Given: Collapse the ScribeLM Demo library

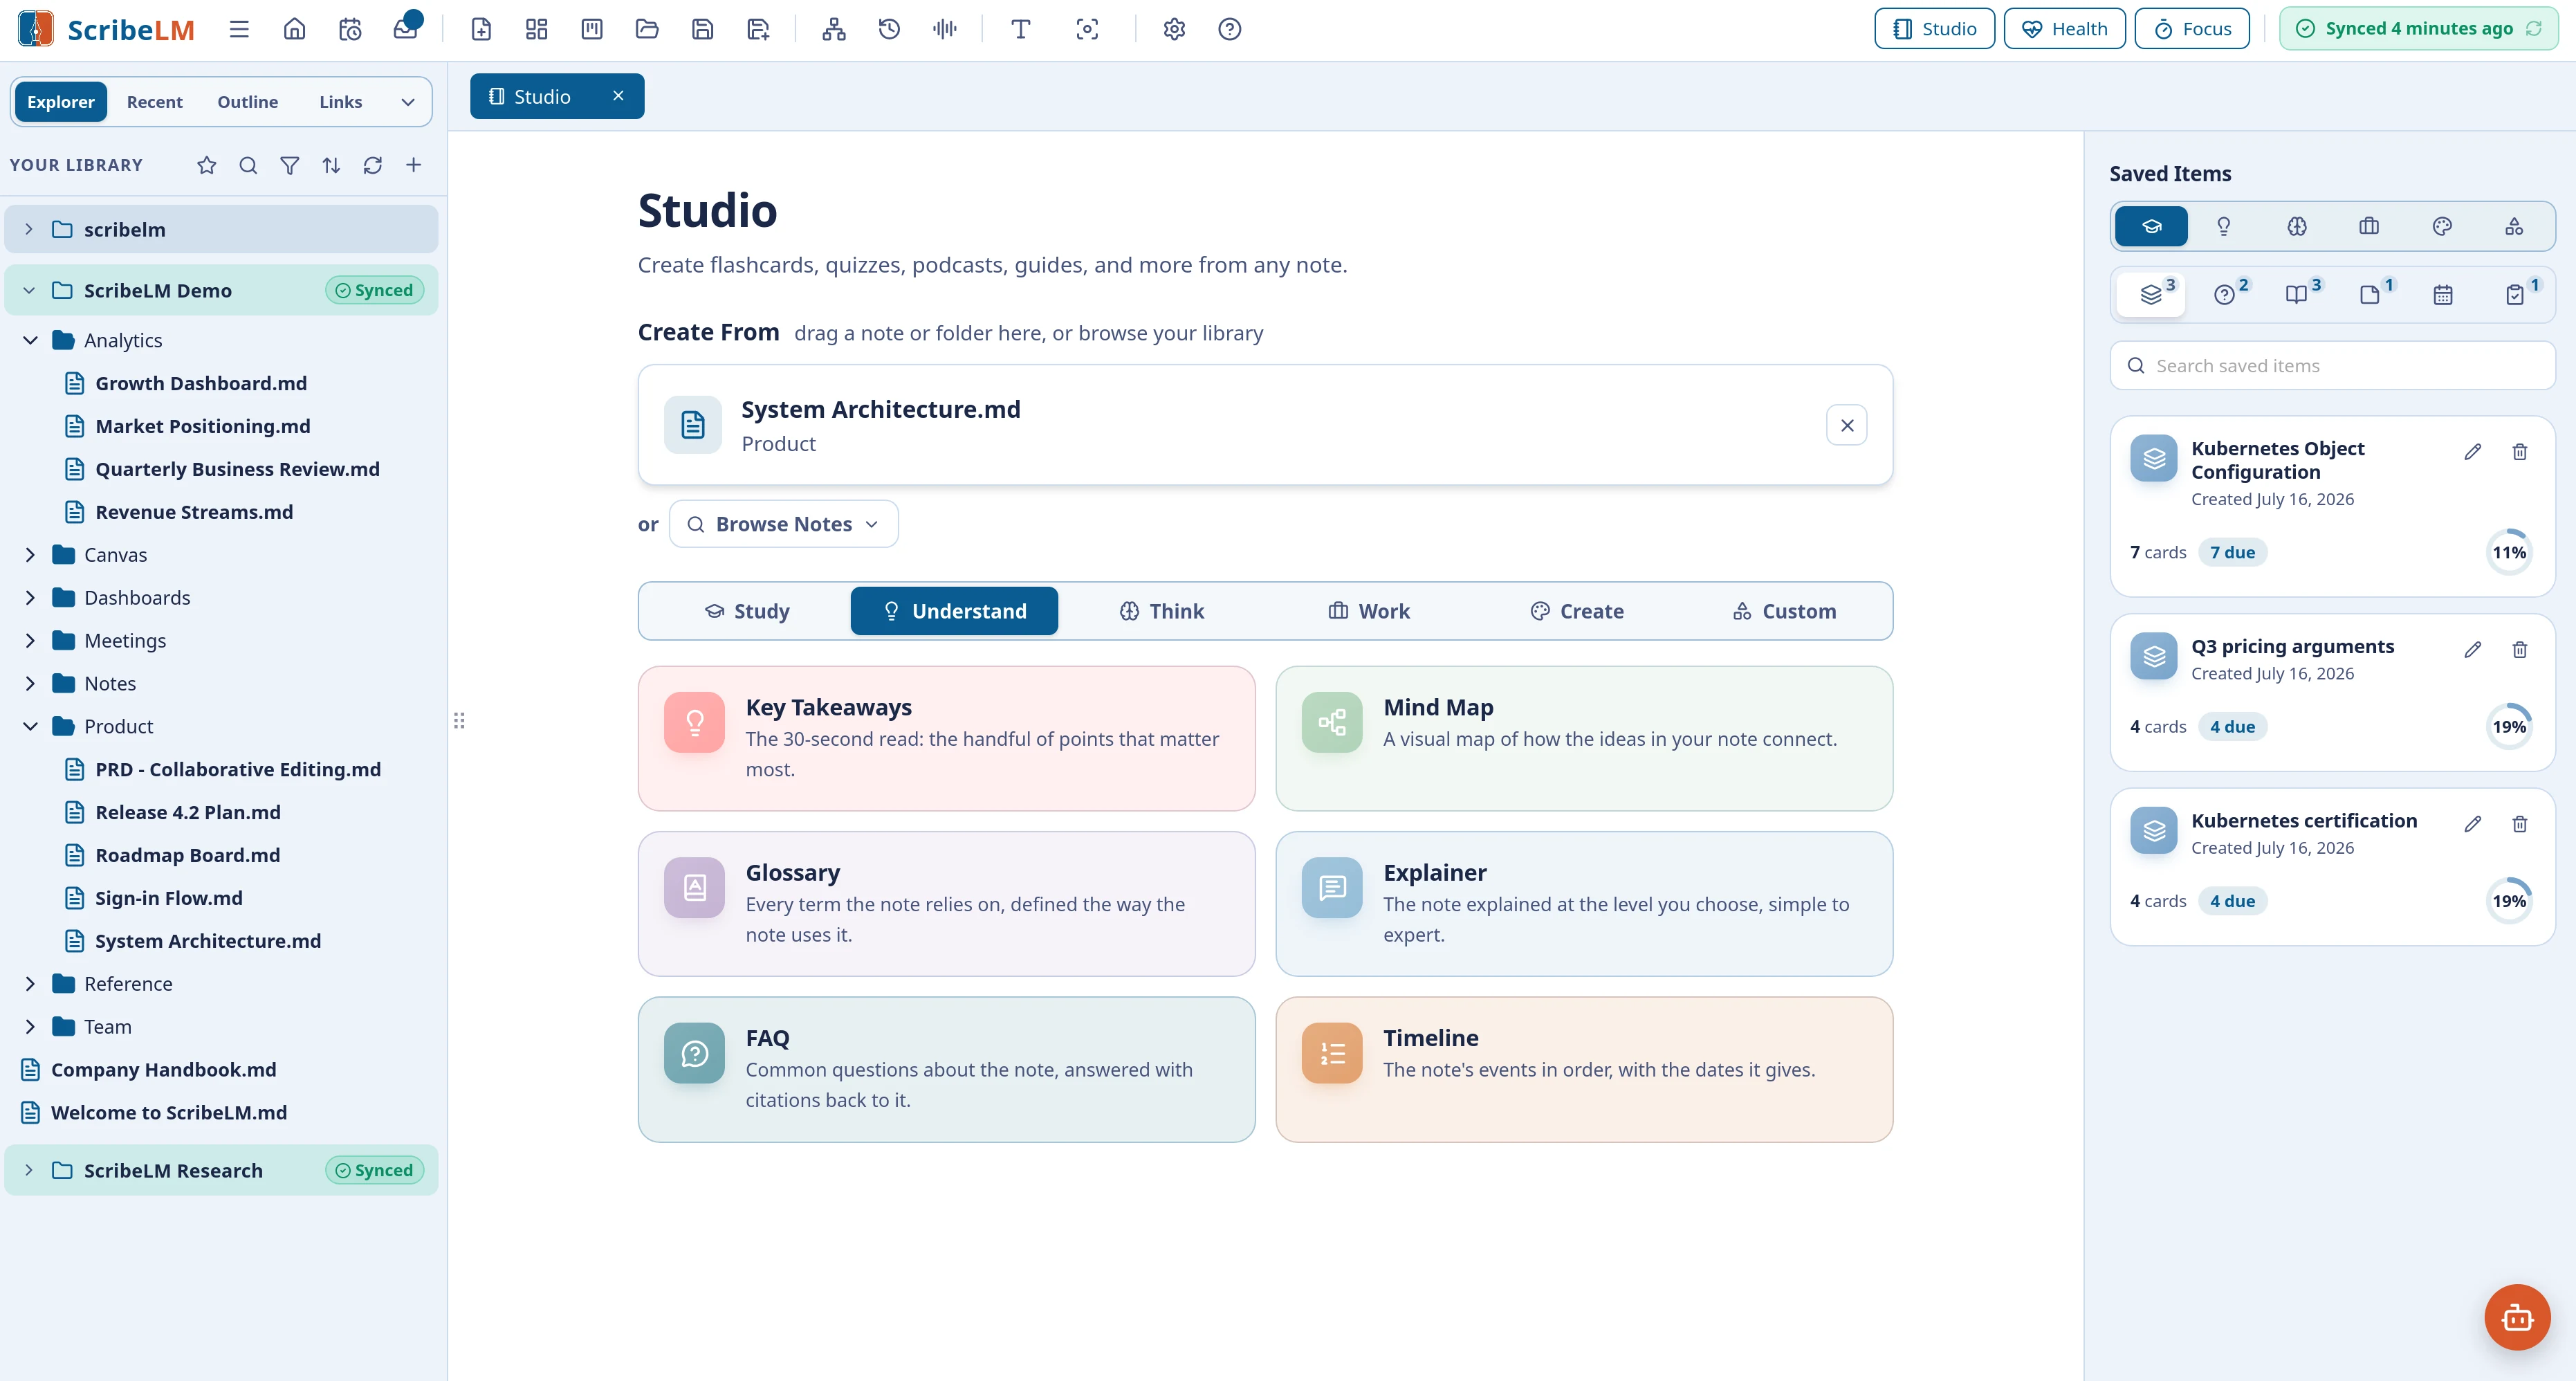Looking at the screenshot, I should 29,290.
